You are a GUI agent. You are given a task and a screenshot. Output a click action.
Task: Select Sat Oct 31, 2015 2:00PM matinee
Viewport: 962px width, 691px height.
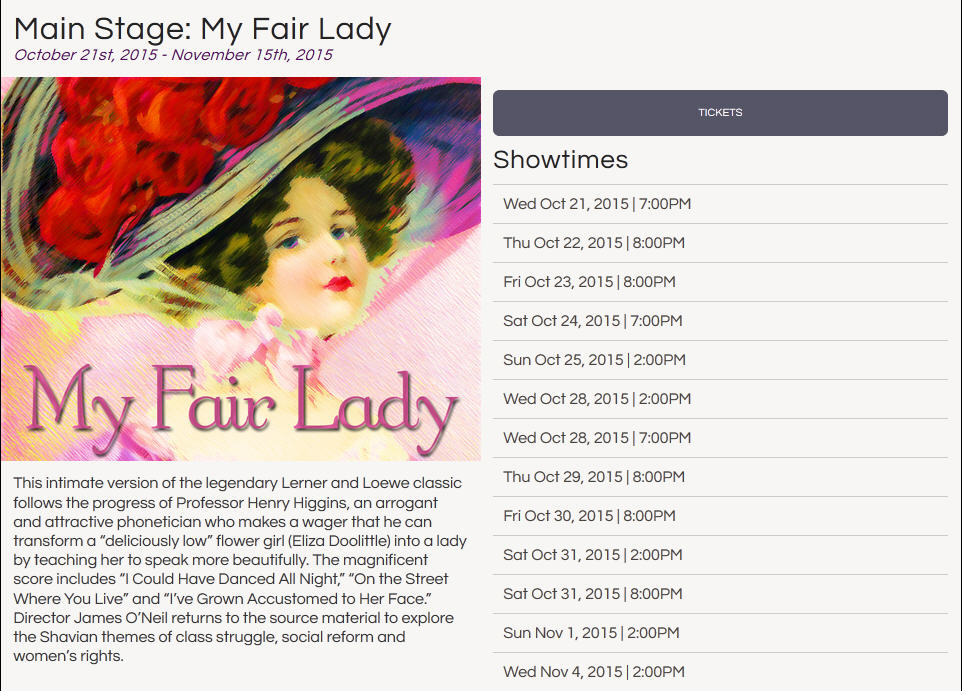tap(593, 555)
